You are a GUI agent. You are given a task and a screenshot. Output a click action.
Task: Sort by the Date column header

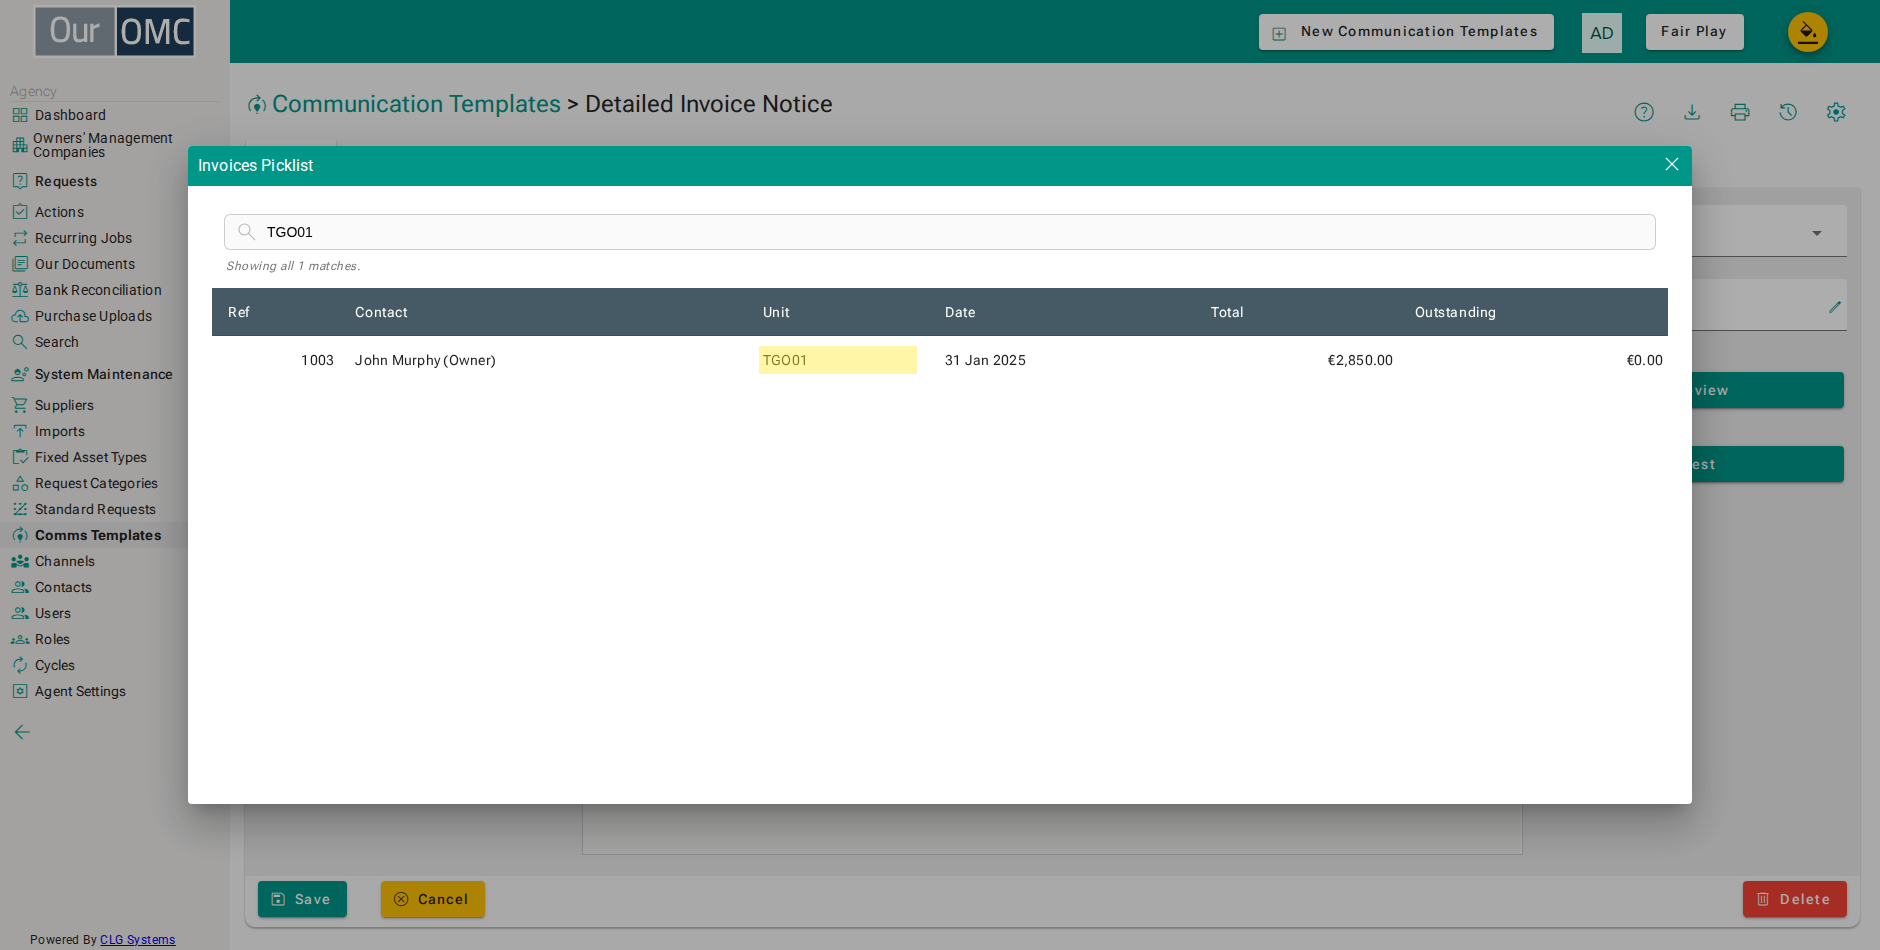[x=960, y=312]
